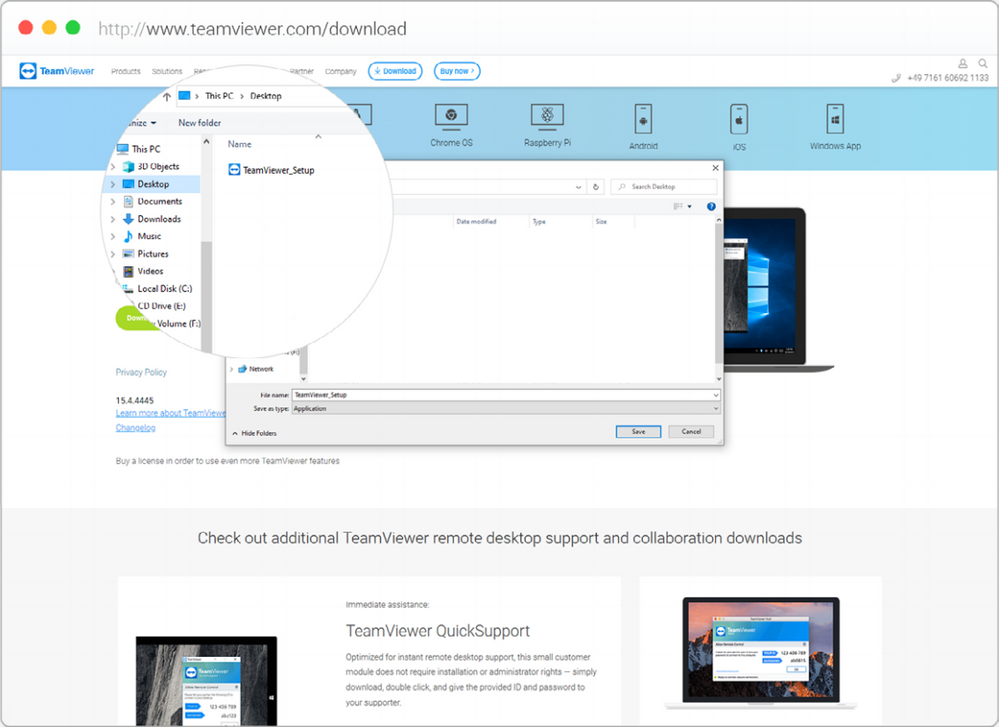The width and height of the screenshot is (999, 727).
Task: Click the Buy now button
Action: (457, 71)
